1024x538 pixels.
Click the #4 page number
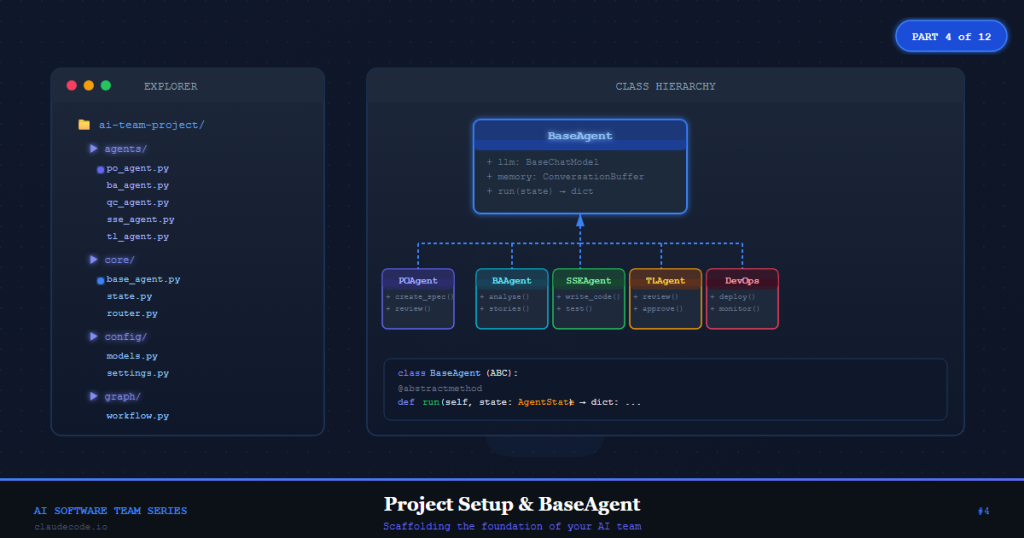point(984,511)
